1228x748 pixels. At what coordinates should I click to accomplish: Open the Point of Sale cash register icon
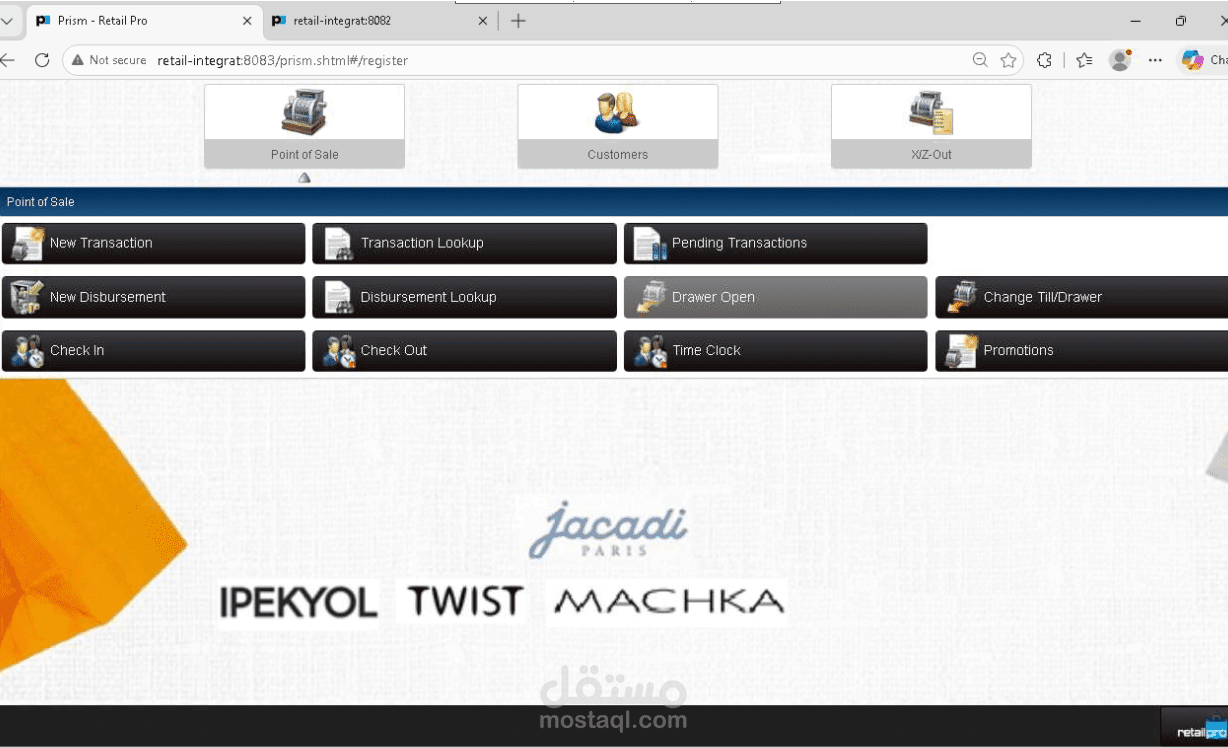click(x=304, y=112)
